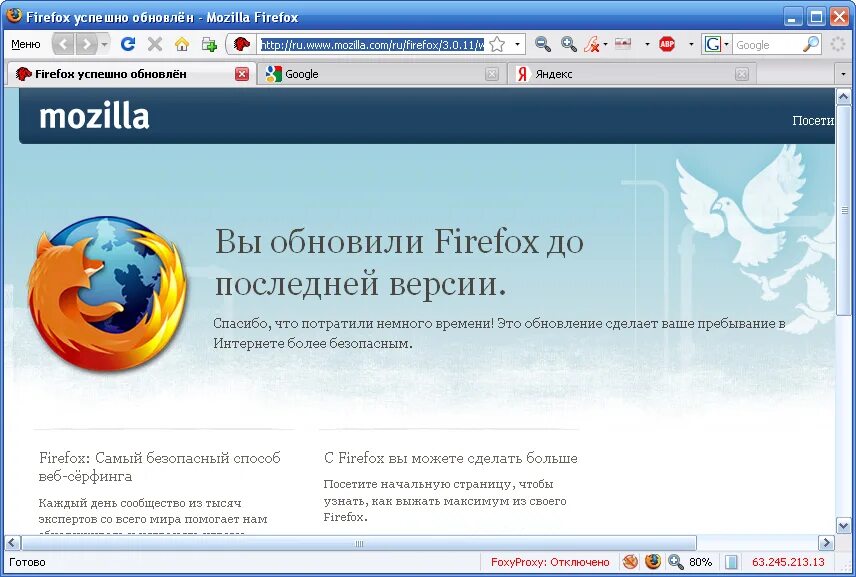Click the vertical scrollbar down arrow
The image size is (856, 577).
843,525
